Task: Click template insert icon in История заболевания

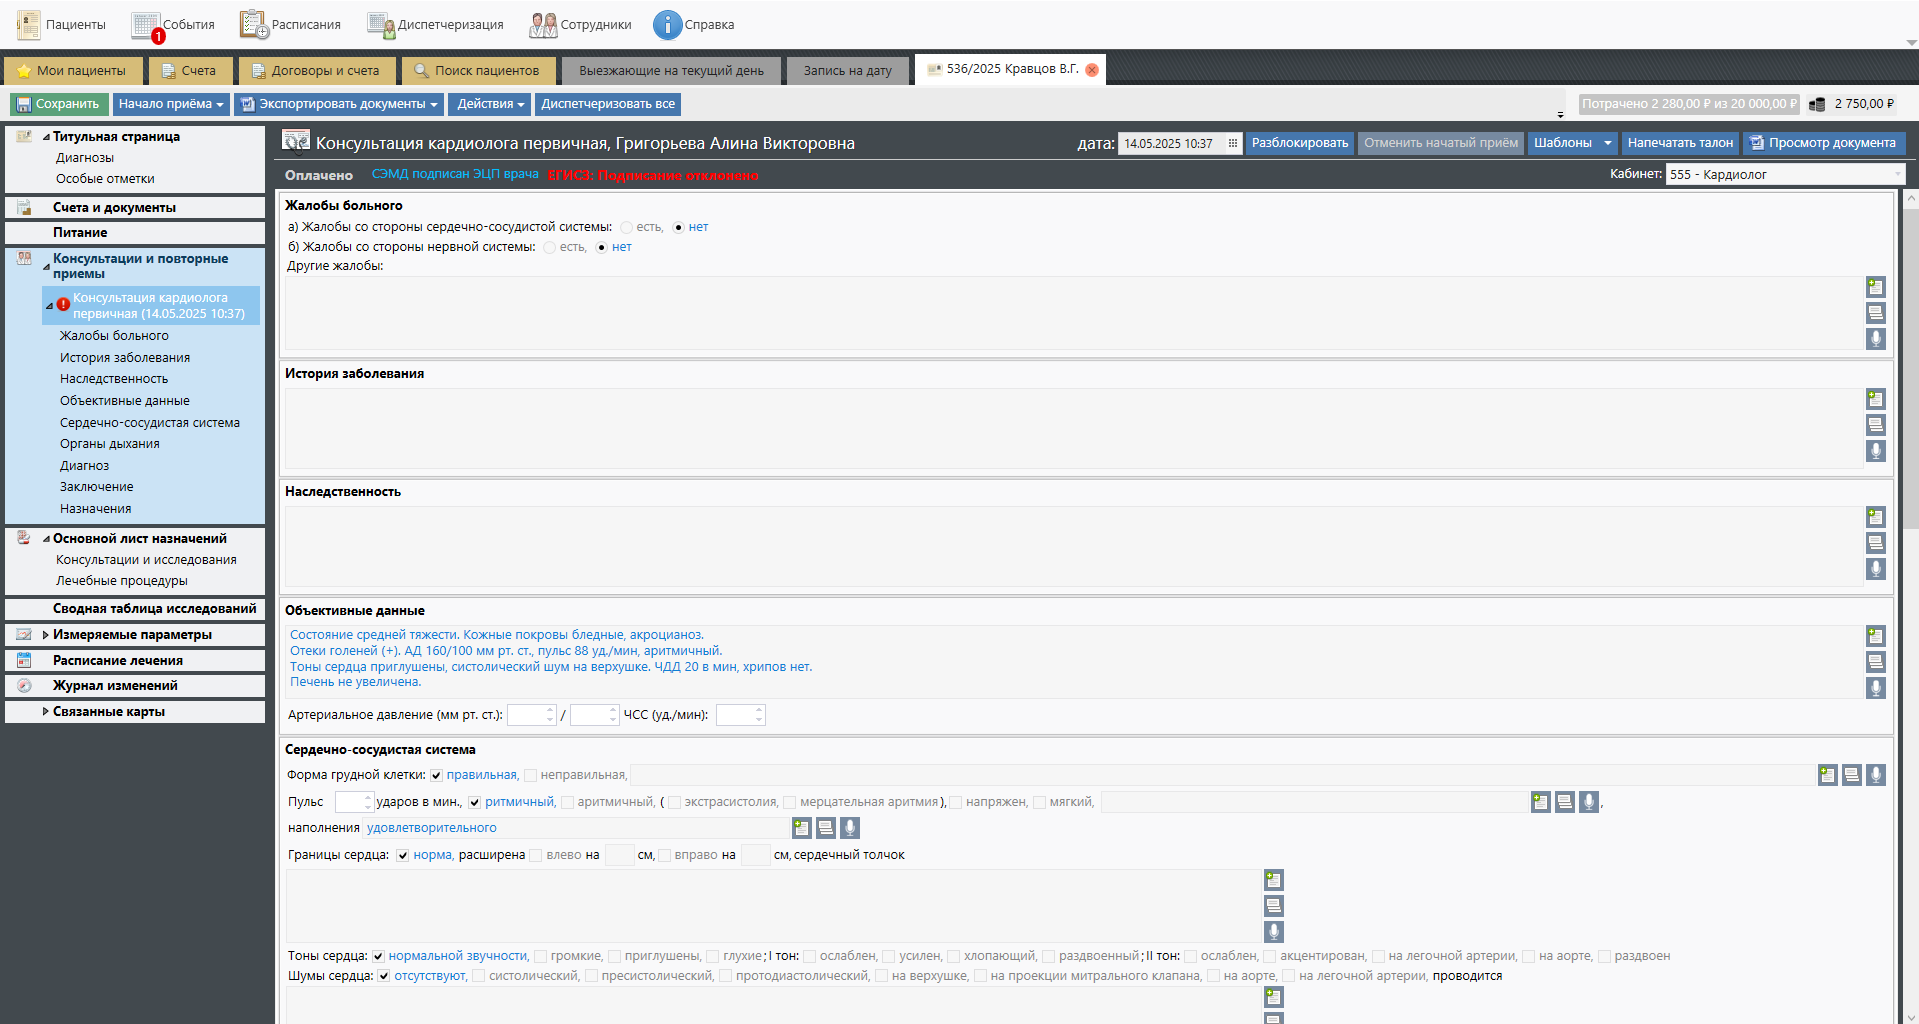Action: (1875, 399)
